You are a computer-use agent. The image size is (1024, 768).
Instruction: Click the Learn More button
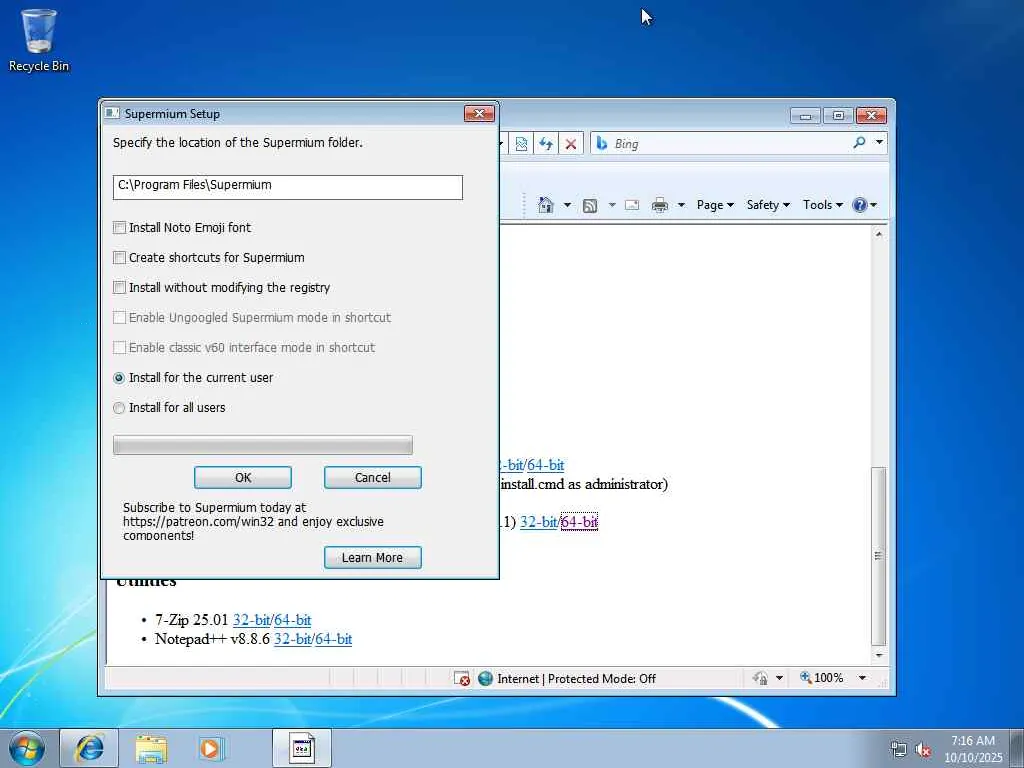(x=373, y=558)
